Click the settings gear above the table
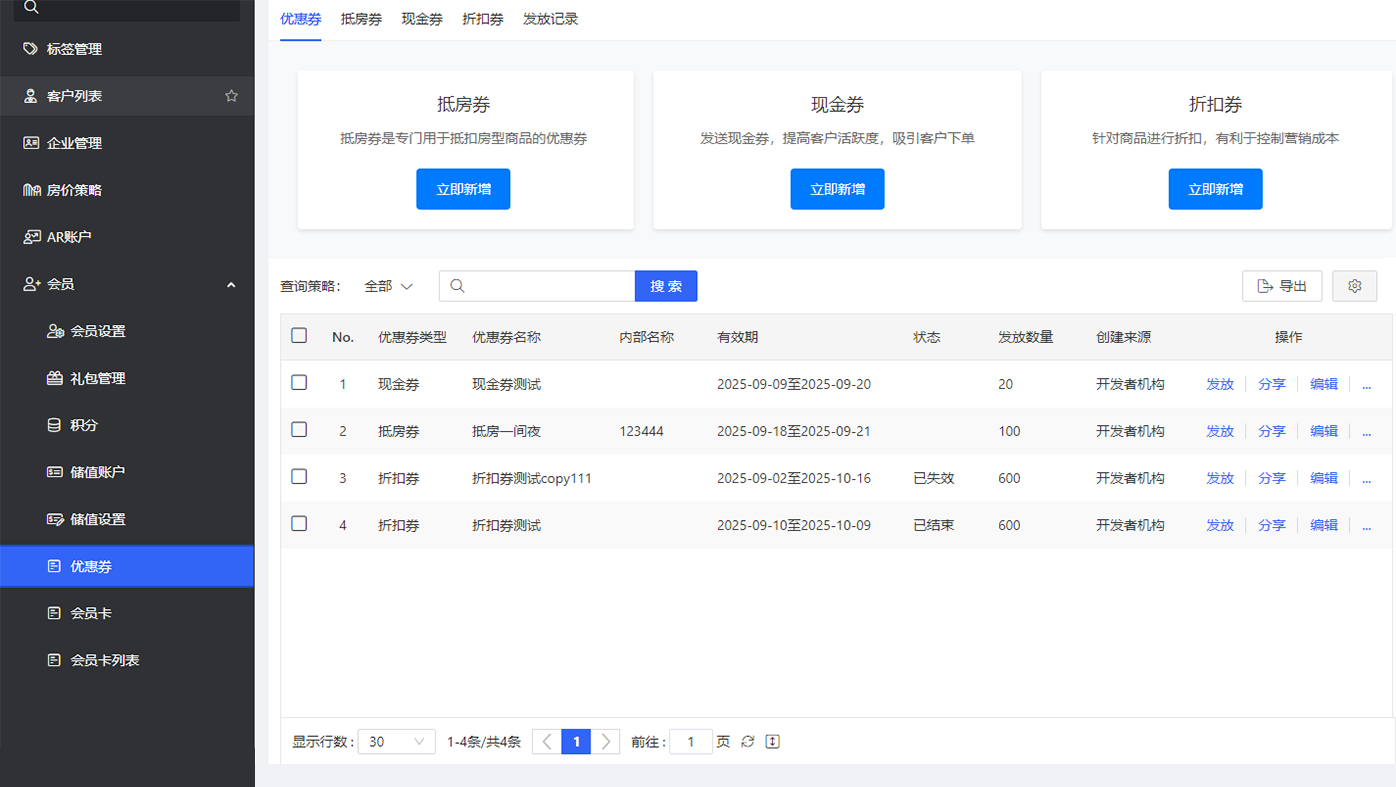 pos(1354,285)
